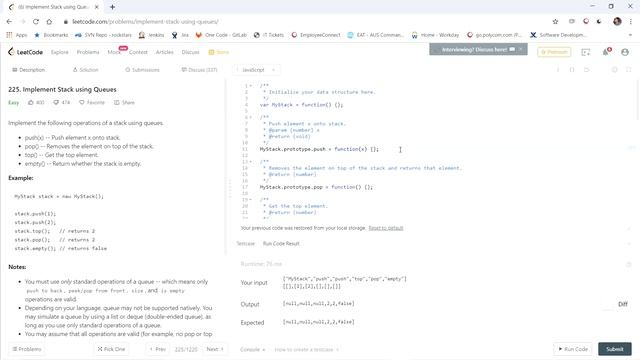Click browser back arrow
This screenshot has width=640, height=360.
(9, 21)
